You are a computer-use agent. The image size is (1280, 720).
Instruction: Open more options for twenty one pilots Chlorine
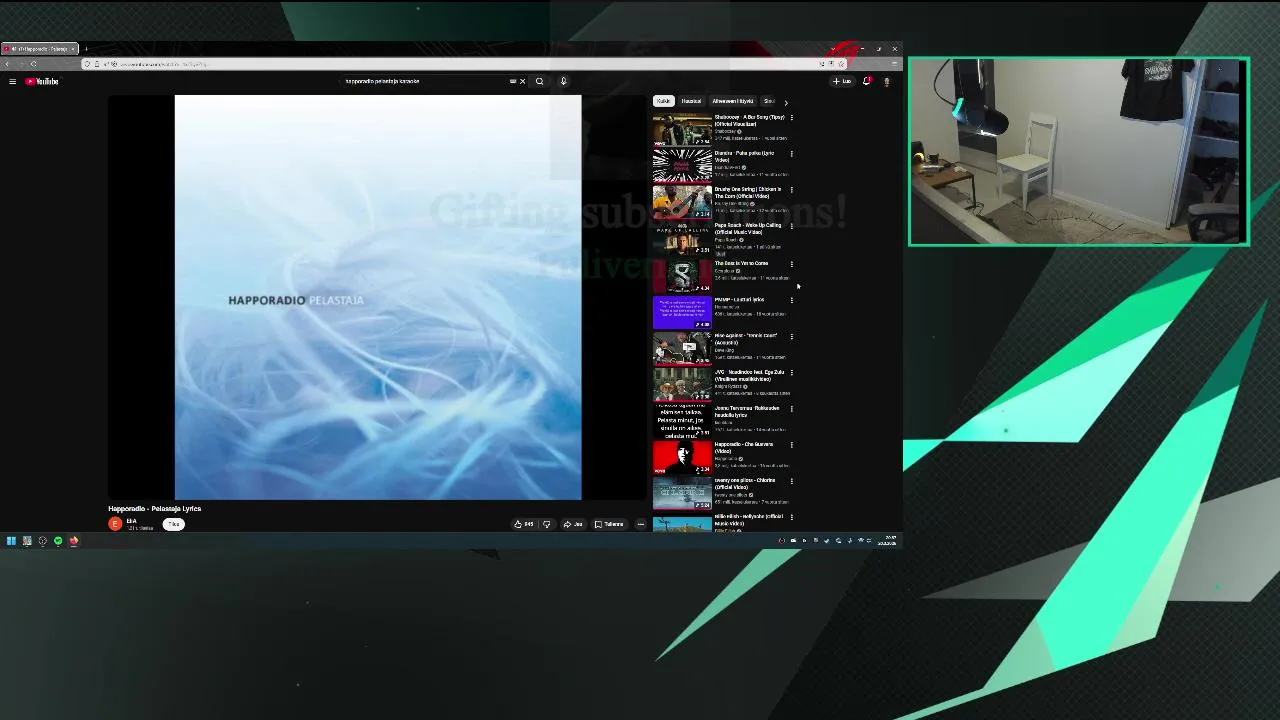coord(792,481)
